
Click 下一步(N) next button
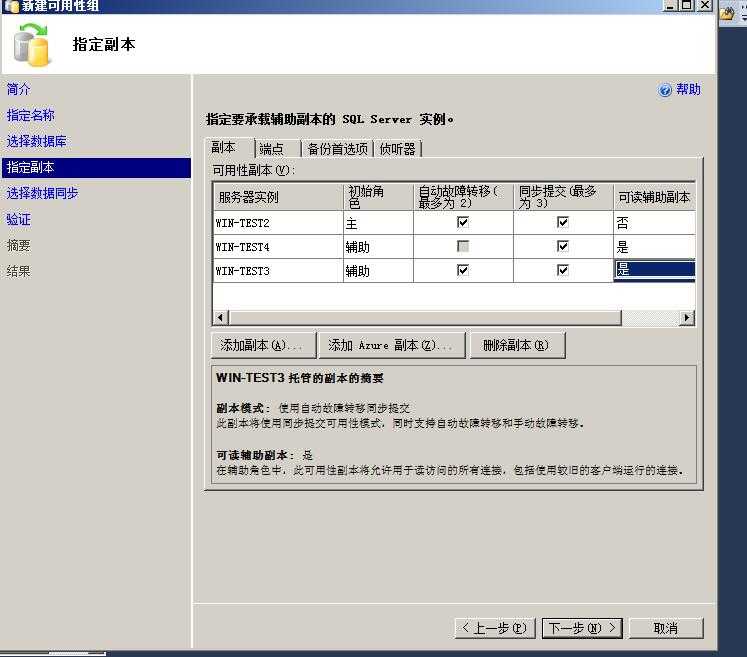(x=582, y=628)
